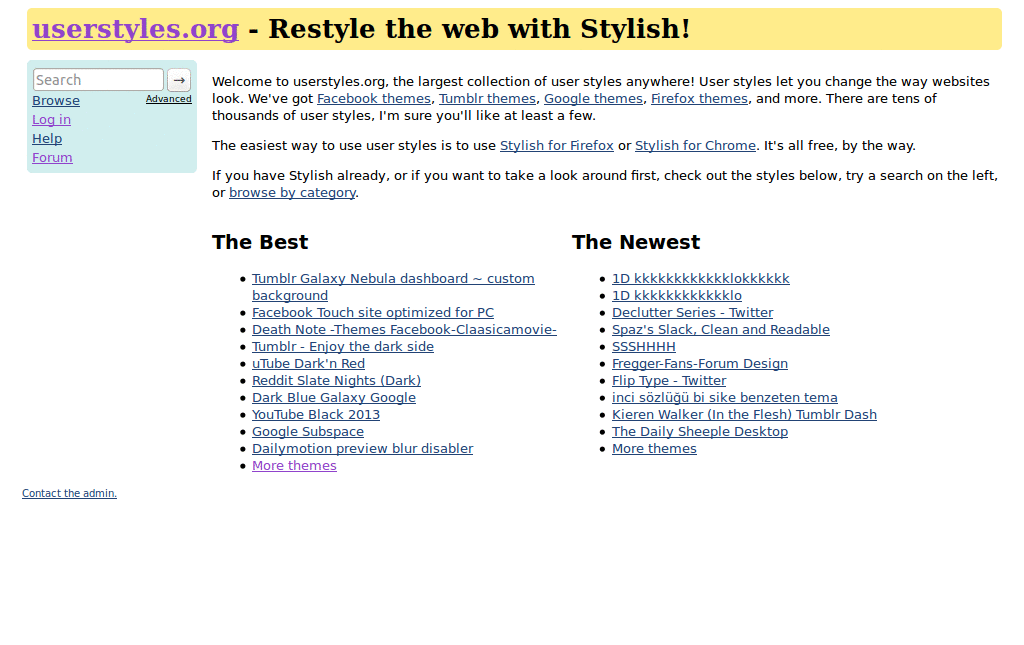This screenshot has width=1024, height=645.
Task: Click browse by category link
Action: 293,193
